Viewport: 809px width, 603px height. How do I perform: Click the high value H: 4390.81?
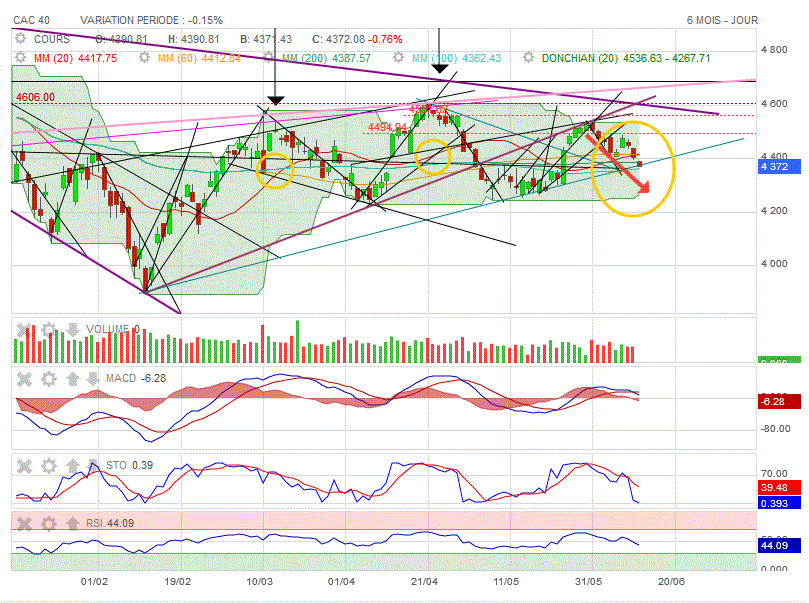[193, 39]
